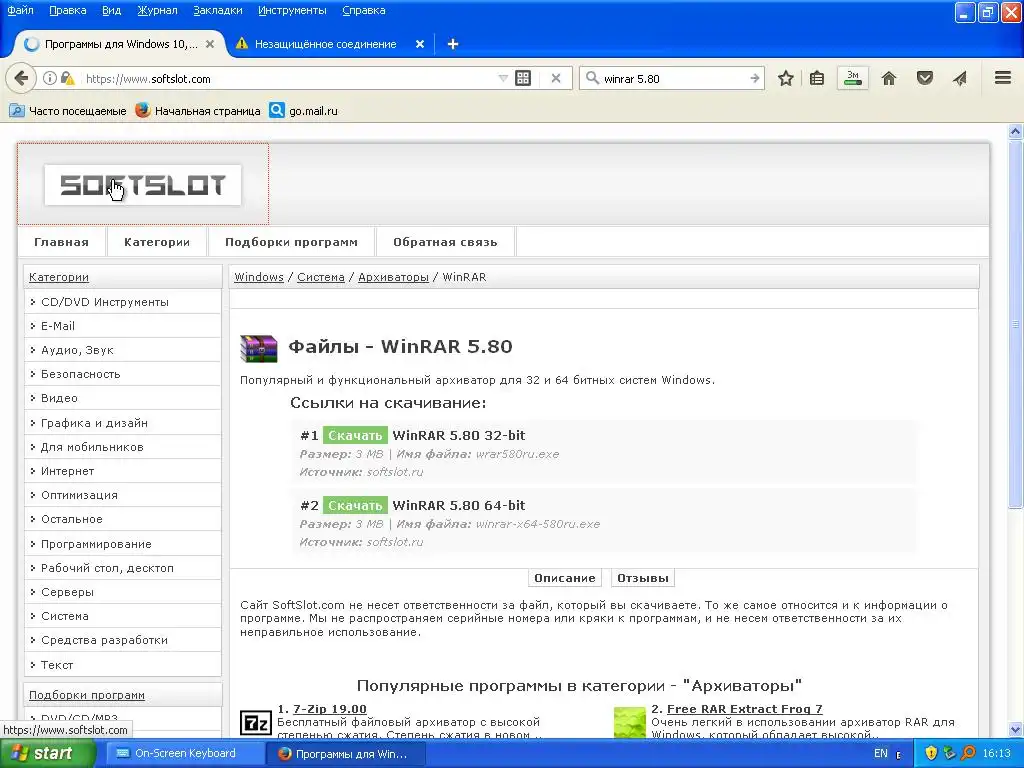Click the paper plane send icon
The width and height of the screenshot is (1024, 768).
[959, 78]
